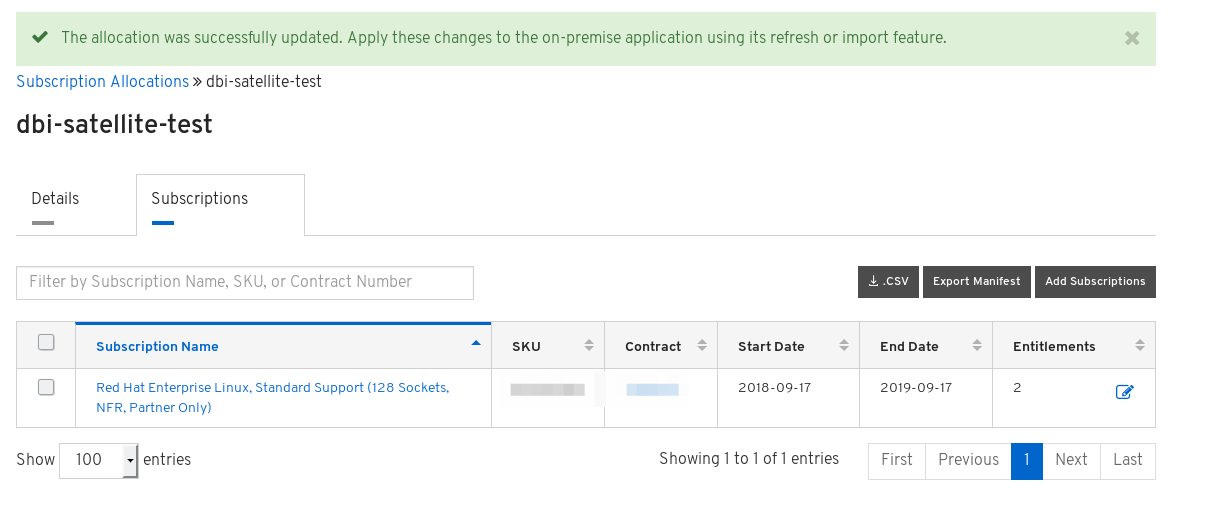This screenshot has width=1213, height=519.
Task: Switch to the Details tab
Action: pos(55,199)
